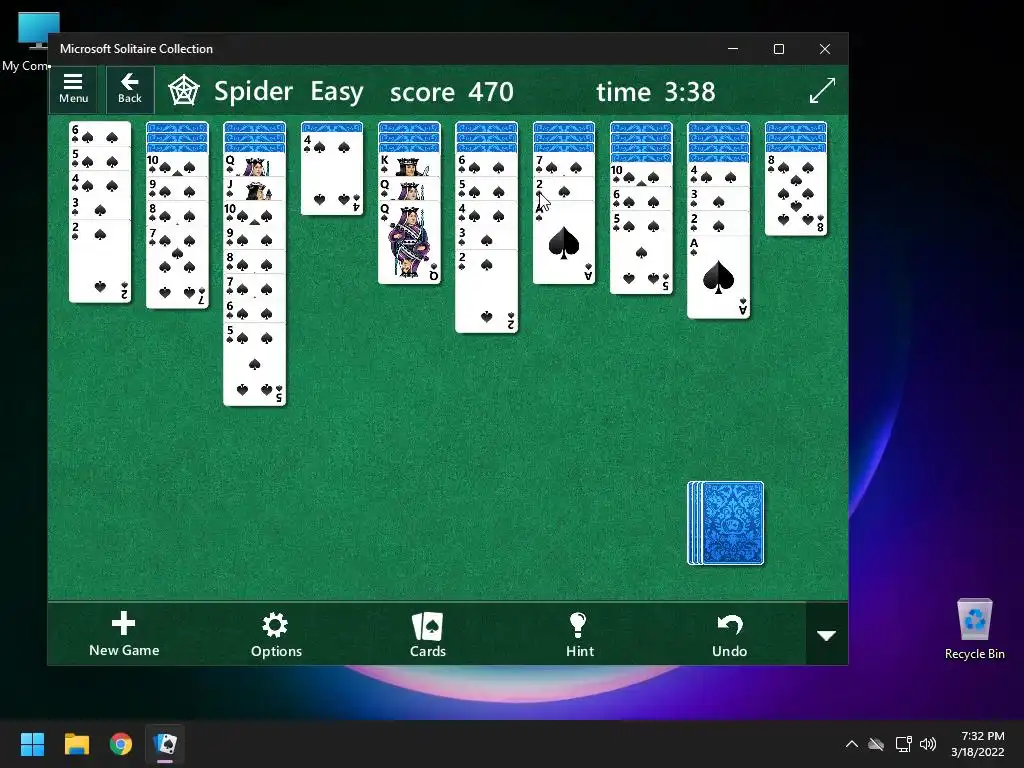
Task: Click the time 3:38 display
Action: tap(655, 91)
